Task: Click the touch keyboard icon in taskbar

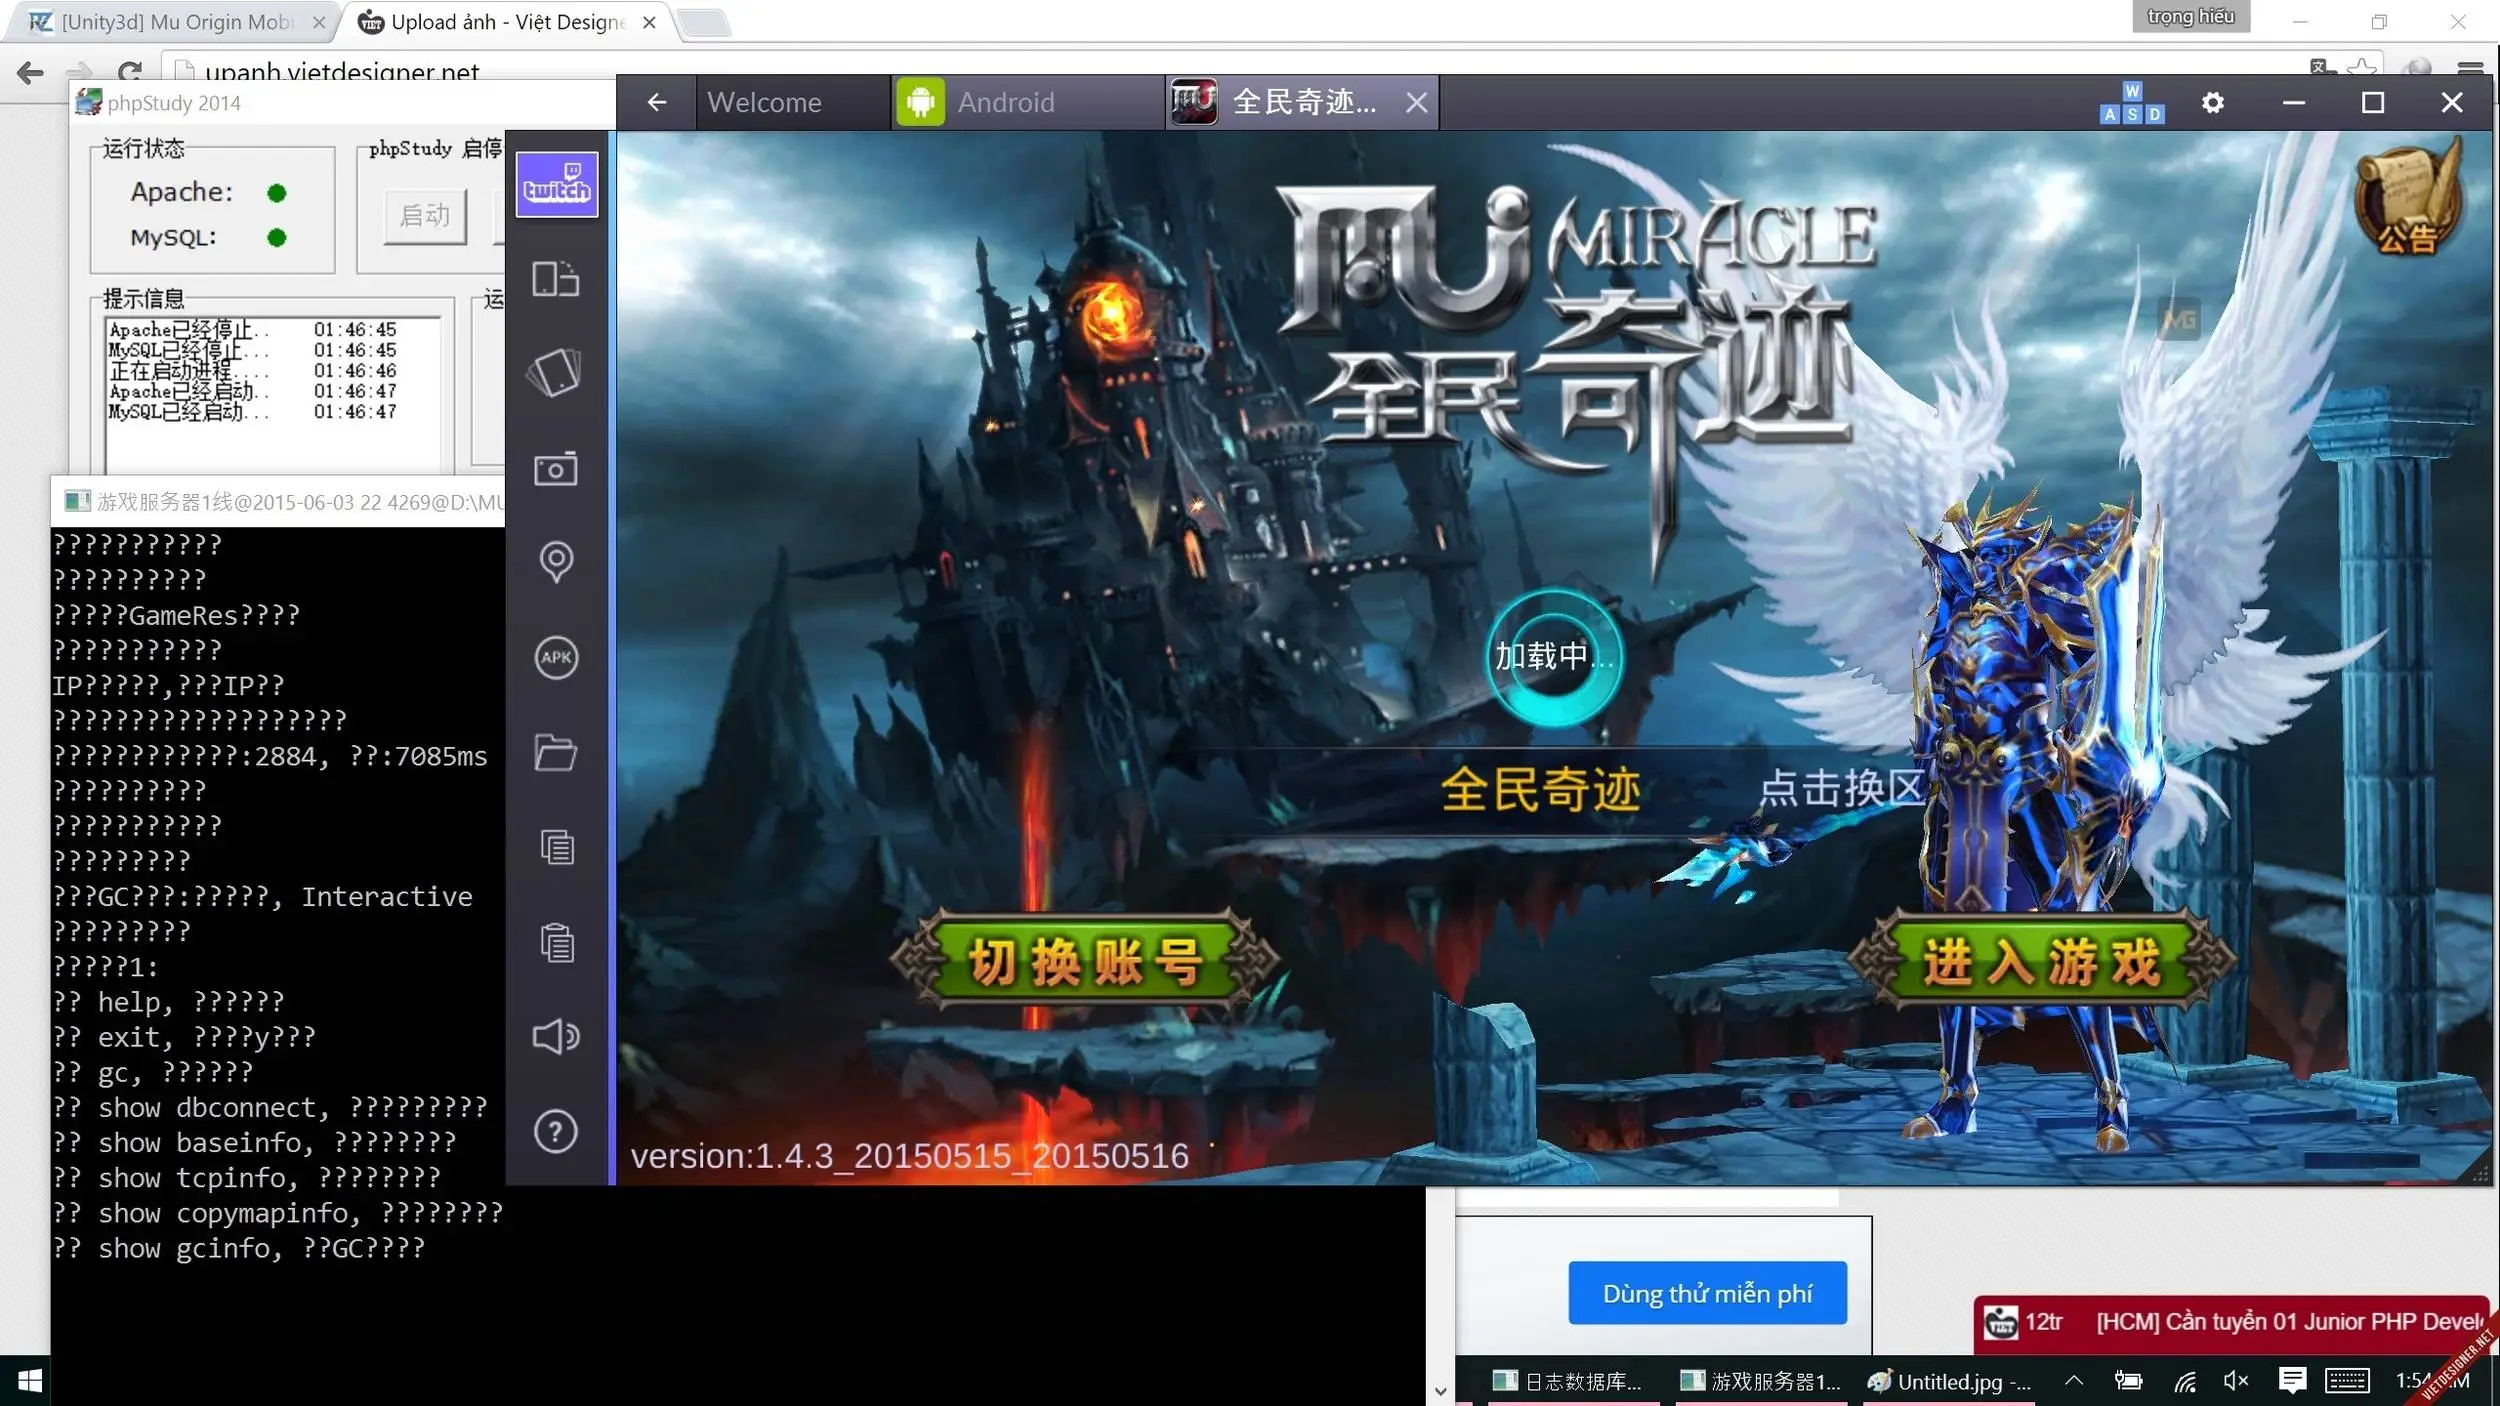Action: [2346, 1381]
